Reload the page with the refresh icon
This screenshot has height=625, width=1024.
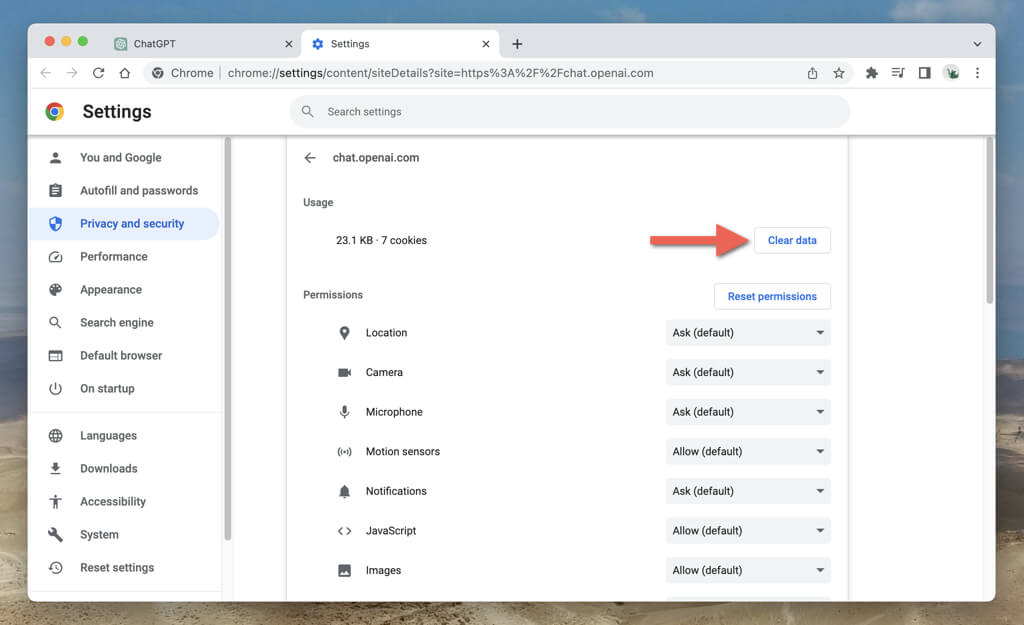click(98, 73)
